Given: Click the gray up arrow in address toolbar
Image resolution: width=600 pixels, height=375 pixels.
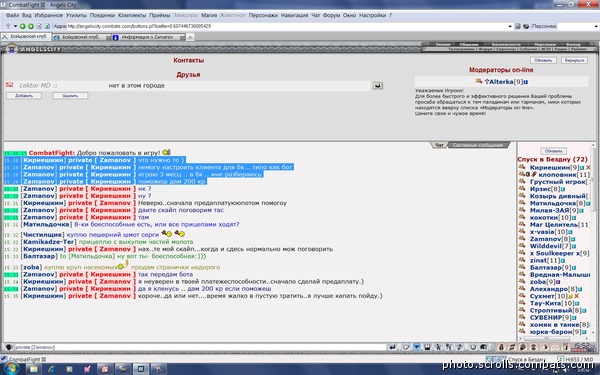Looking at the screenshot, I should pos(8,26).
